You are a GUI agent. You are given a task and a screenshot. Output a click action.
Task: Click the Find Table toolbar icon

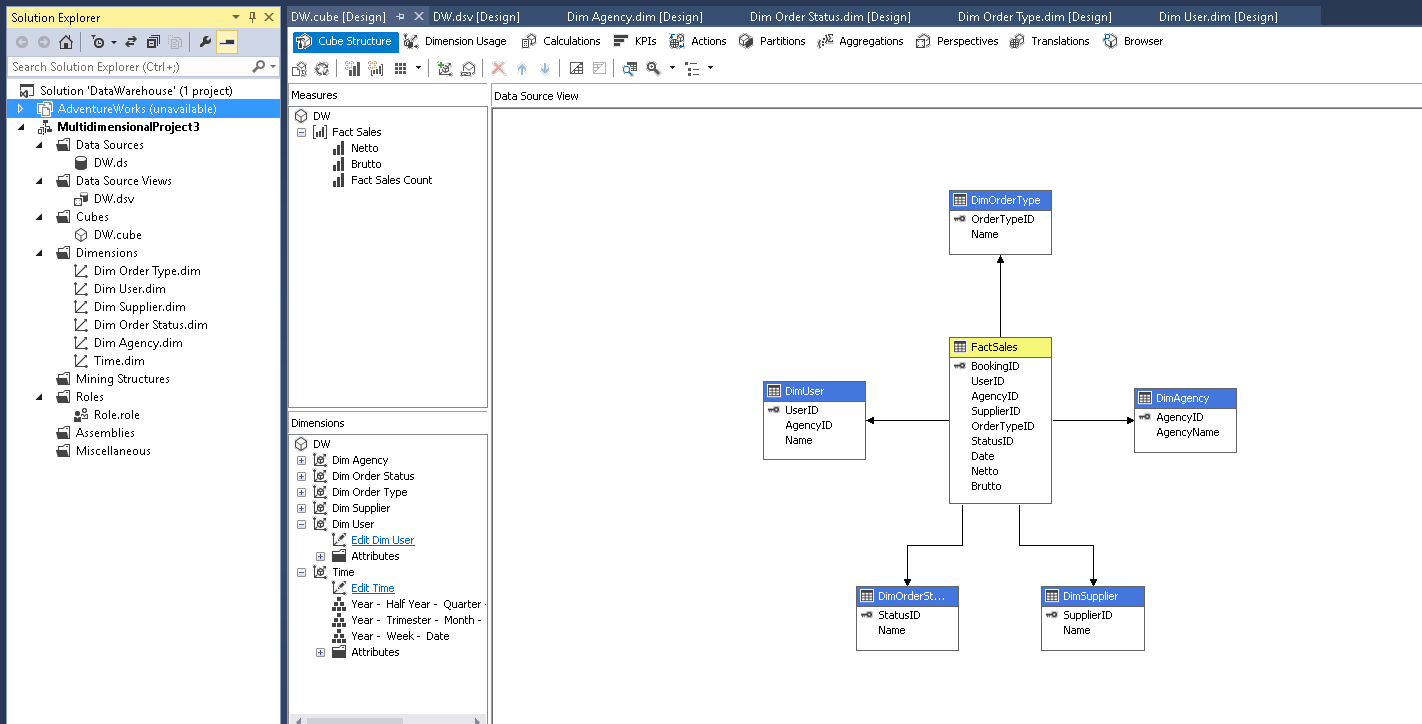[629, 68]
